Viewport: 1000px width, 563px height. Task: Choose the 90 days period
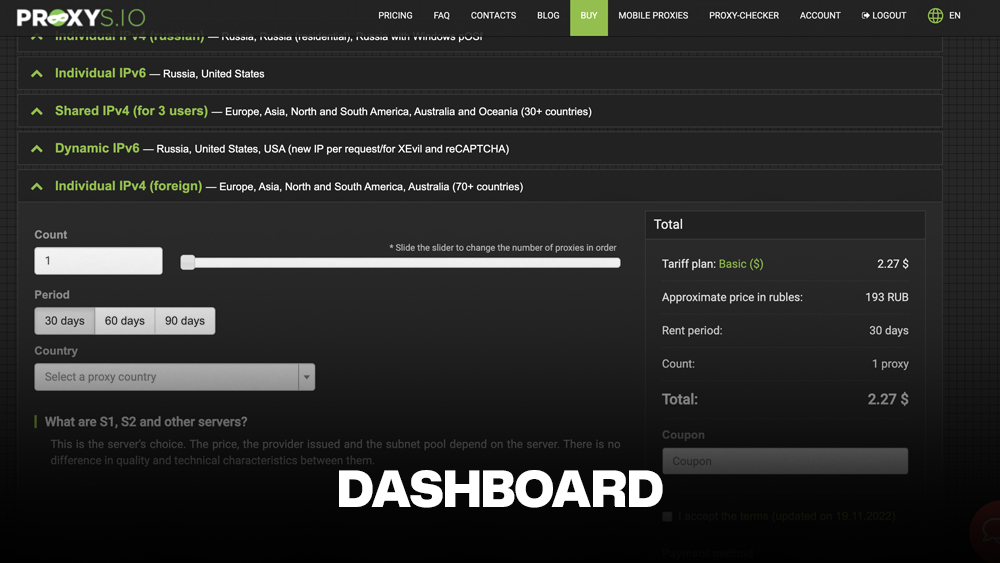pyautogui.click(x=185, y=321)
